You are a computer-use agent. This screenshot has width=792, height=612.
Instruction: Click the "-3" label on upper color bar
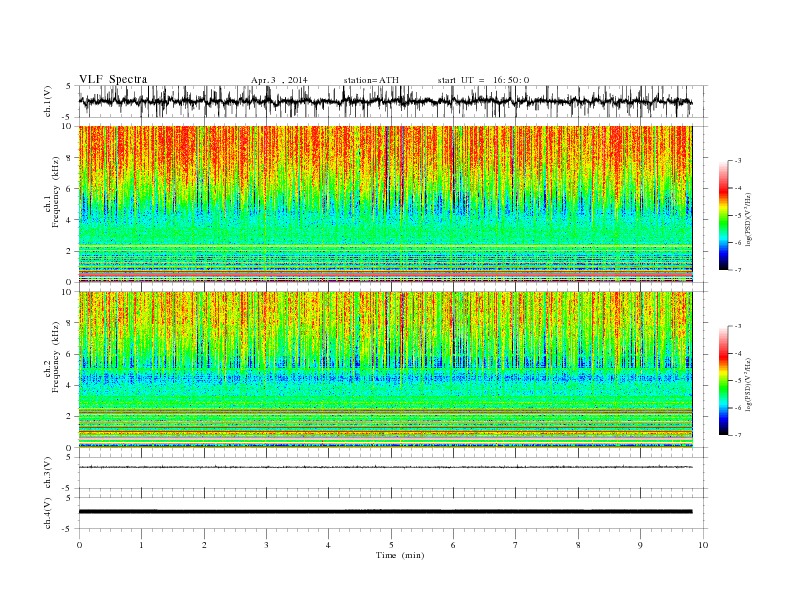[x=737, y=161]
